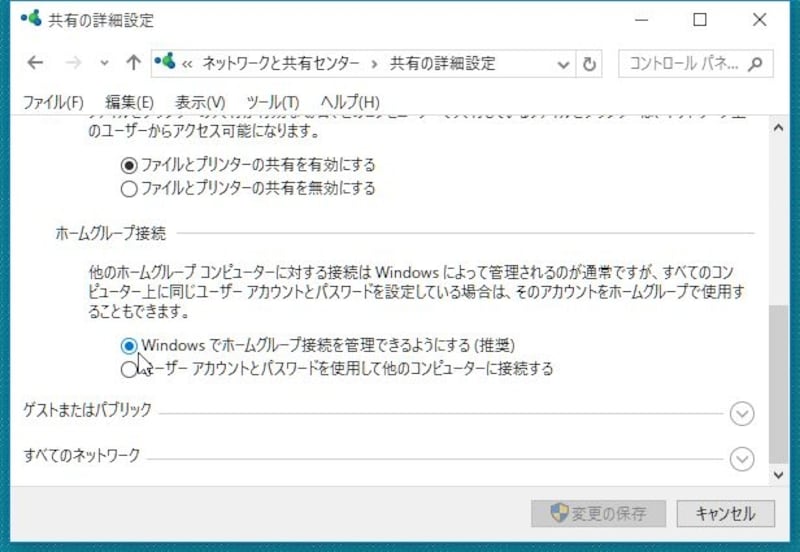
Task: Open the ツール(T) menu
Action: (x=272, y=102)
